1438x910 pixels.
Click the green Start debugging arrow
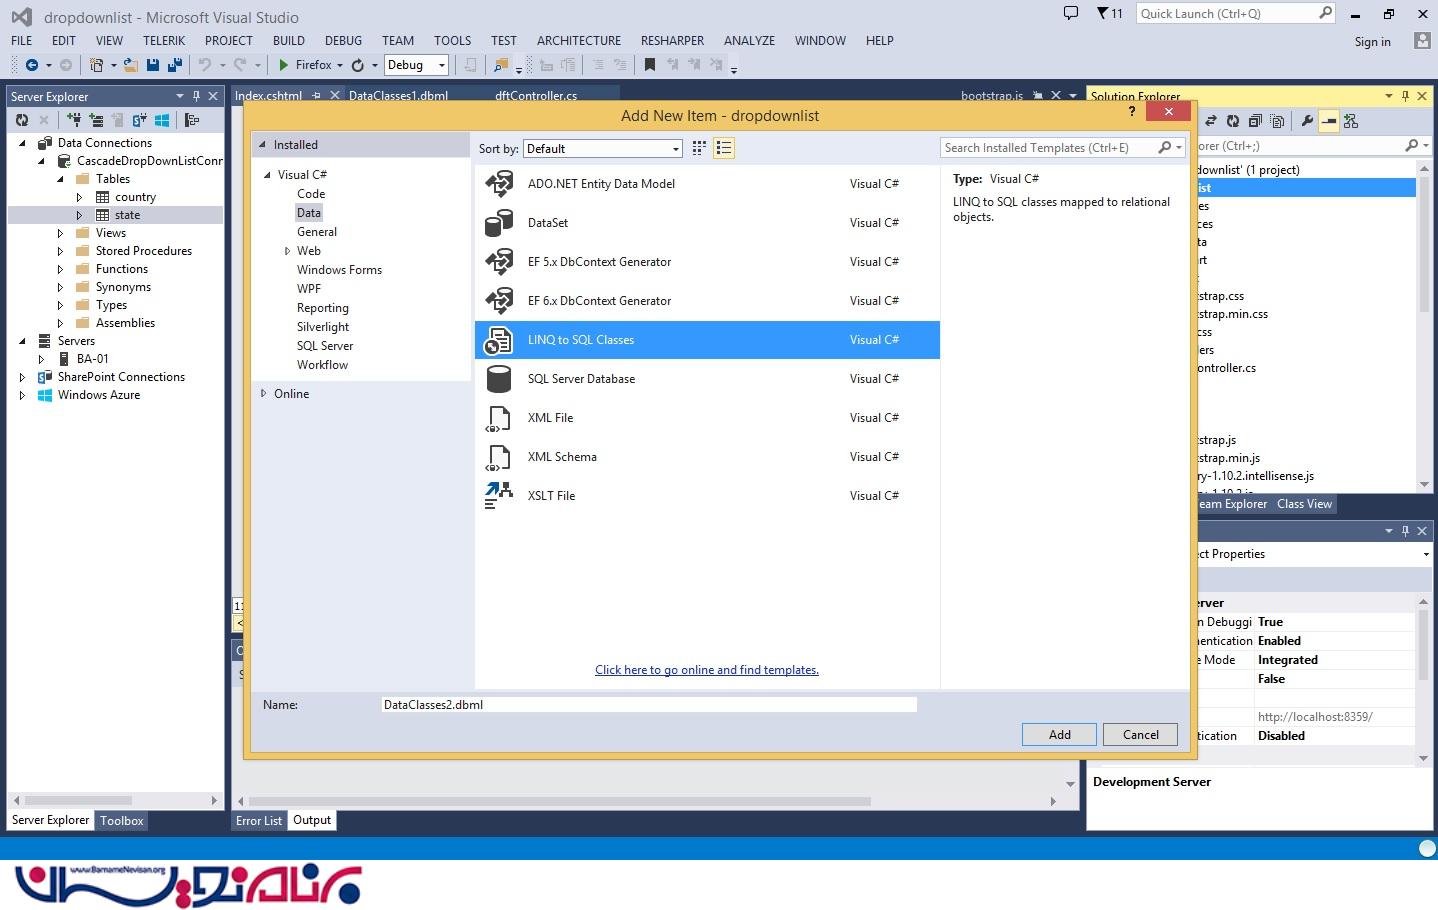[x=284, y=65]
